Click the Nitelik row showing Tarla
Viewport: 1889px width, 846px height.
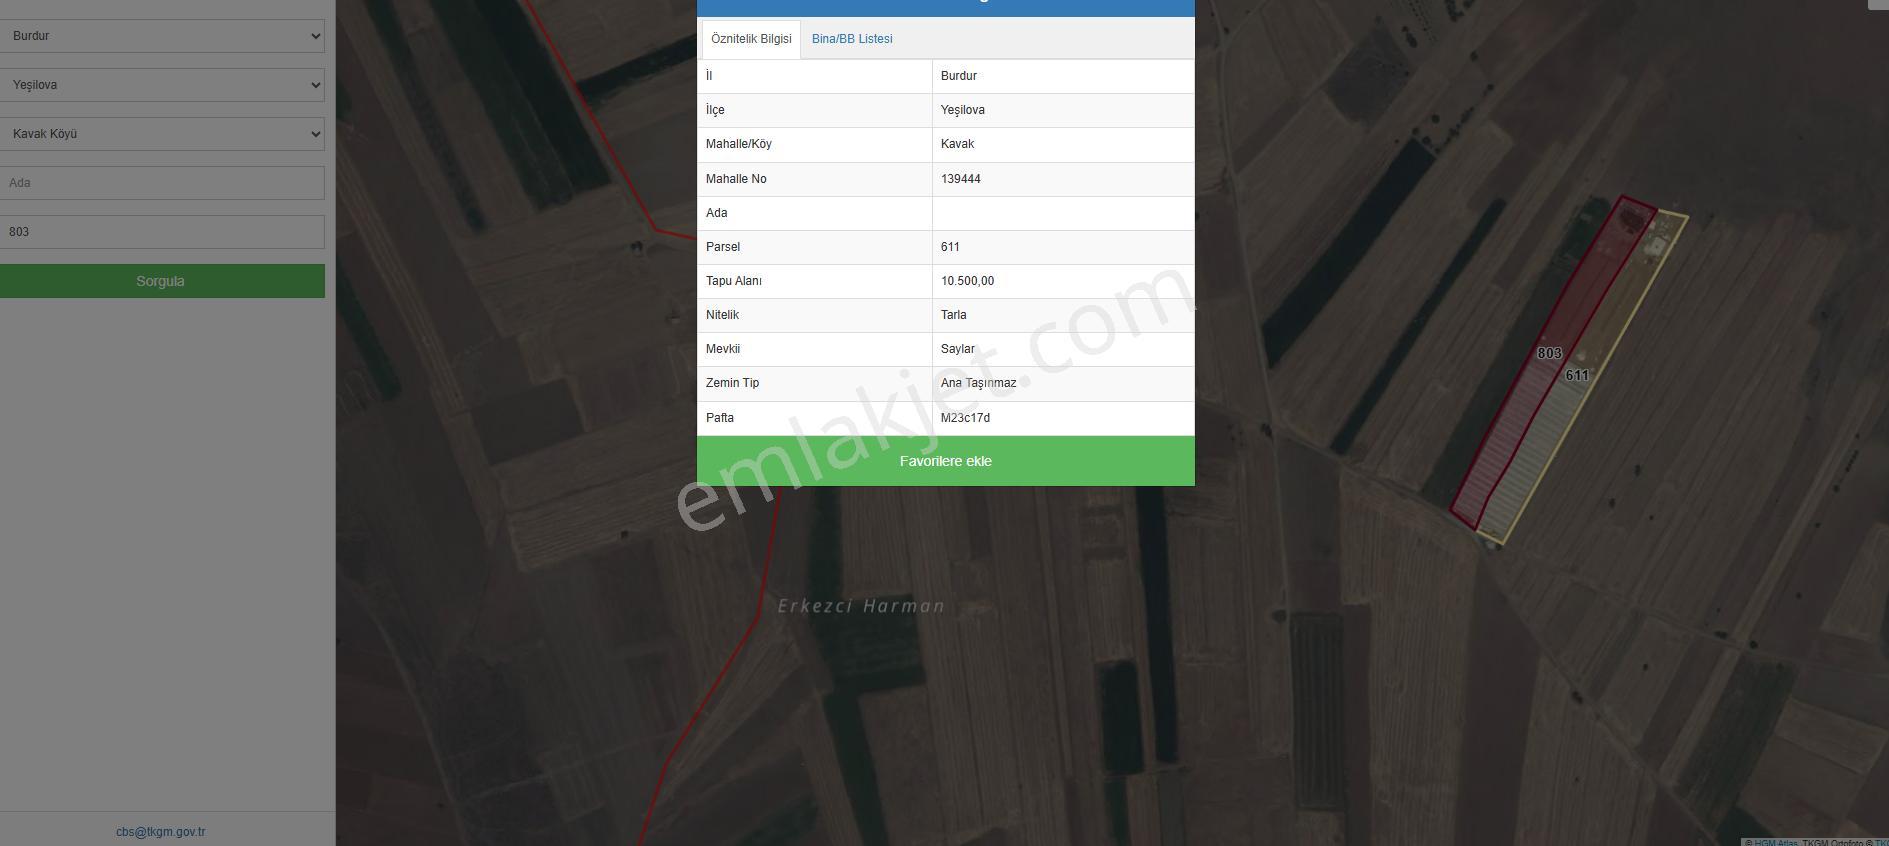[x=946, y=315]
